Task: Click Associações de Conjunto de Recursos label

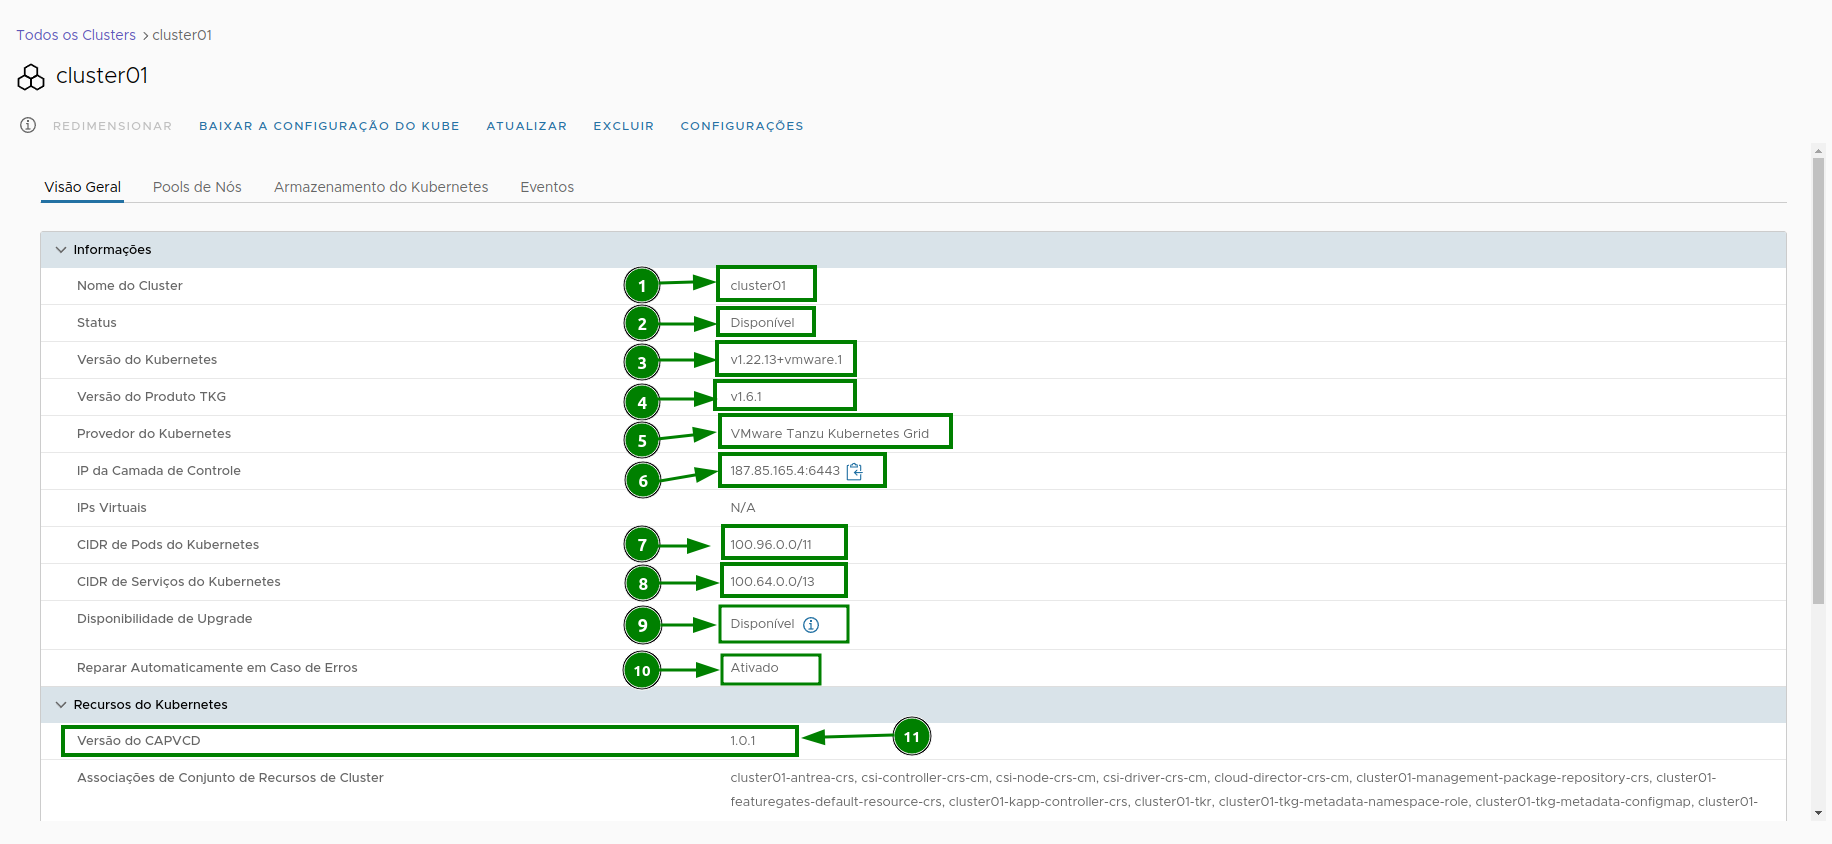Action: point(230,778)
